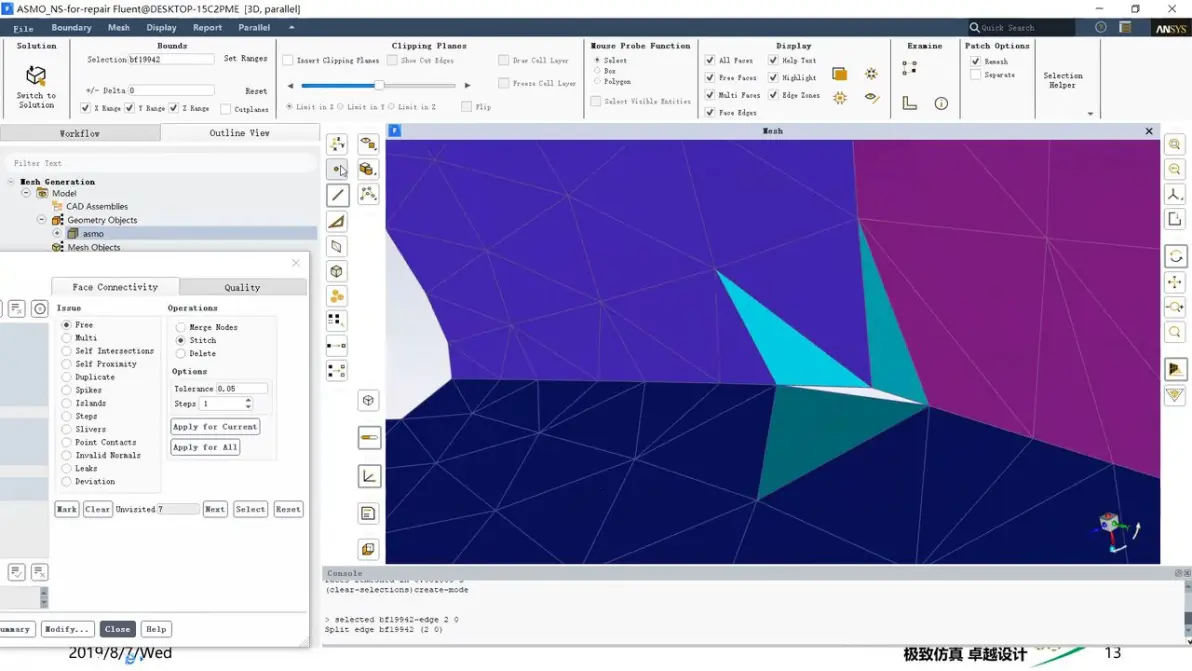Screen dimensions: 1192x671
Task: Switch to the Quality tab
Action: tap(243, 287)
